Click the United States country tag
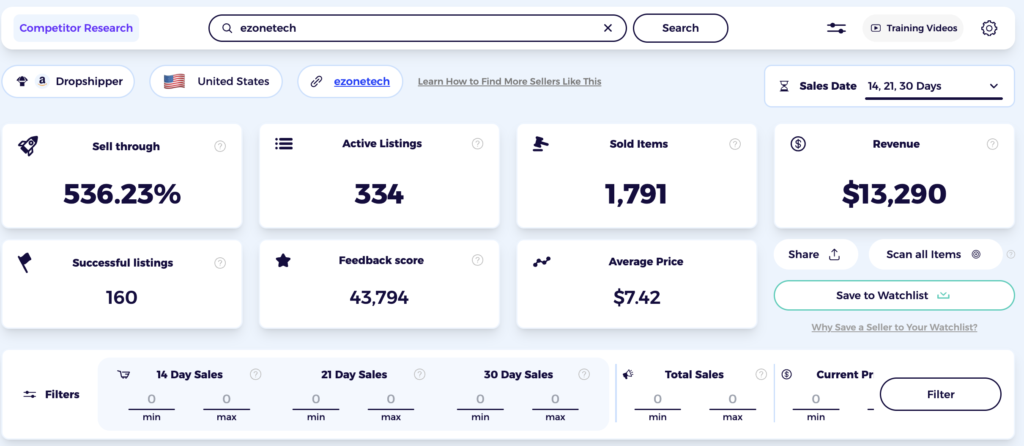Viewport: 1024px width, 446px height. coord(216,82)
